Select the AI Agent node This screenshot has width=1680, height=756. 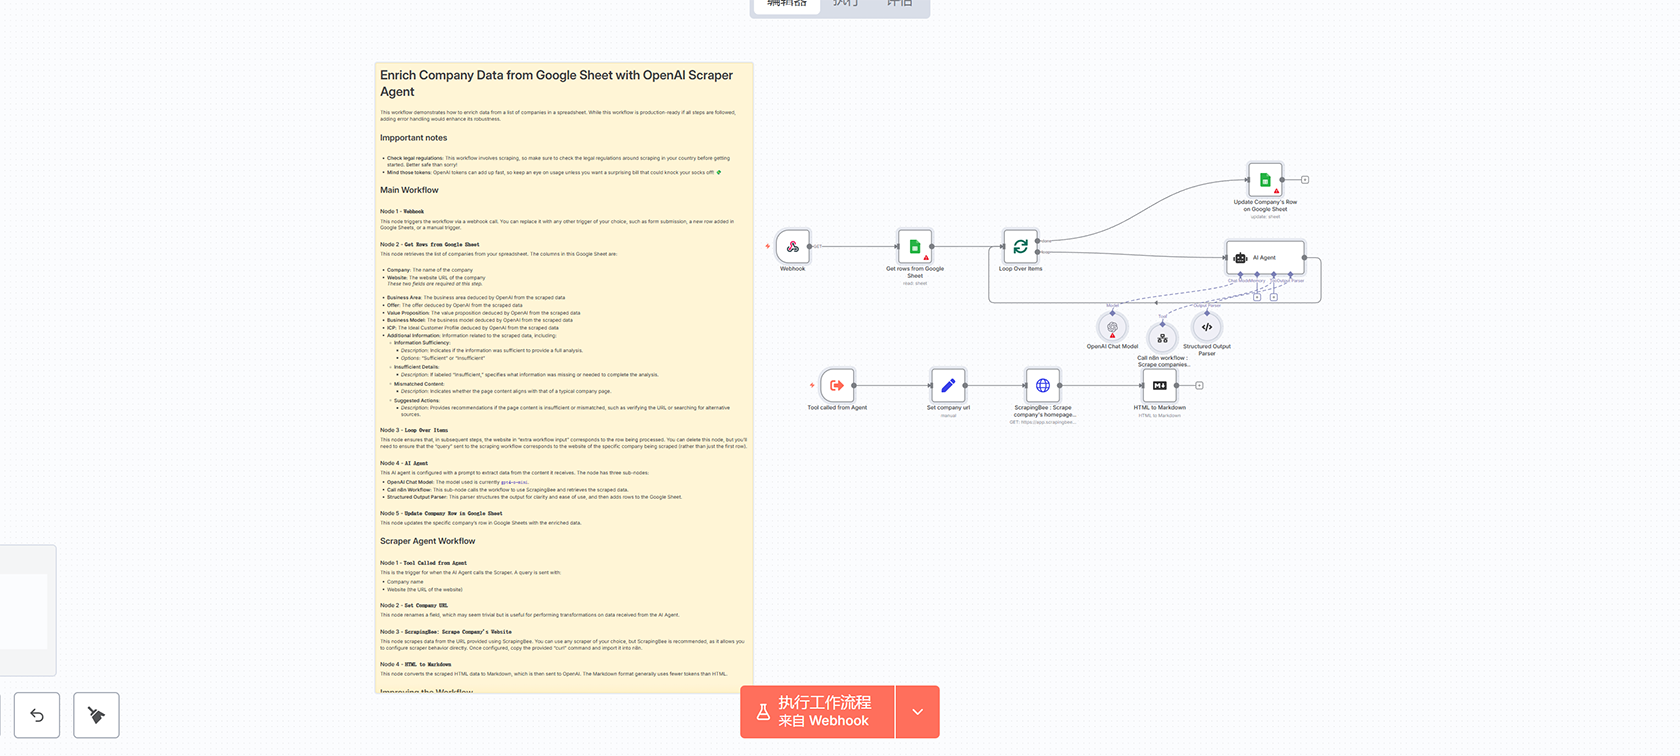pyautogui.click(x=1264, y=257)
